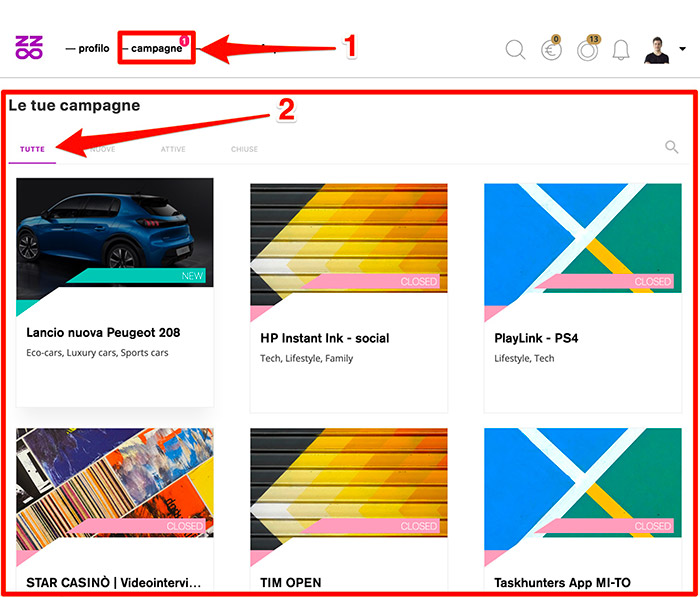700x597 pixels.
Task: Click the title STAR CASINÒ | Videointervi...
Action: click(x=113, y=583)
